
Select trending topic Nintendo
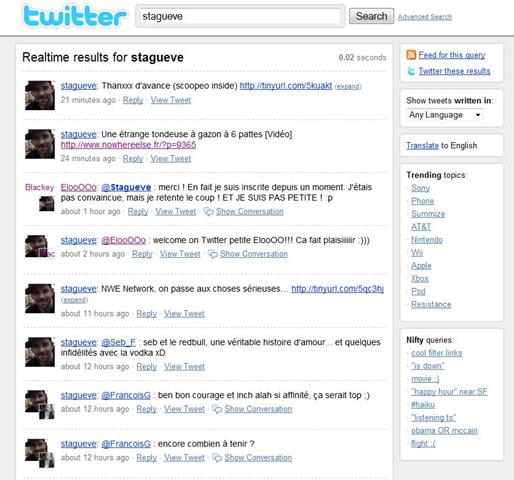click(x=427, y=240)
